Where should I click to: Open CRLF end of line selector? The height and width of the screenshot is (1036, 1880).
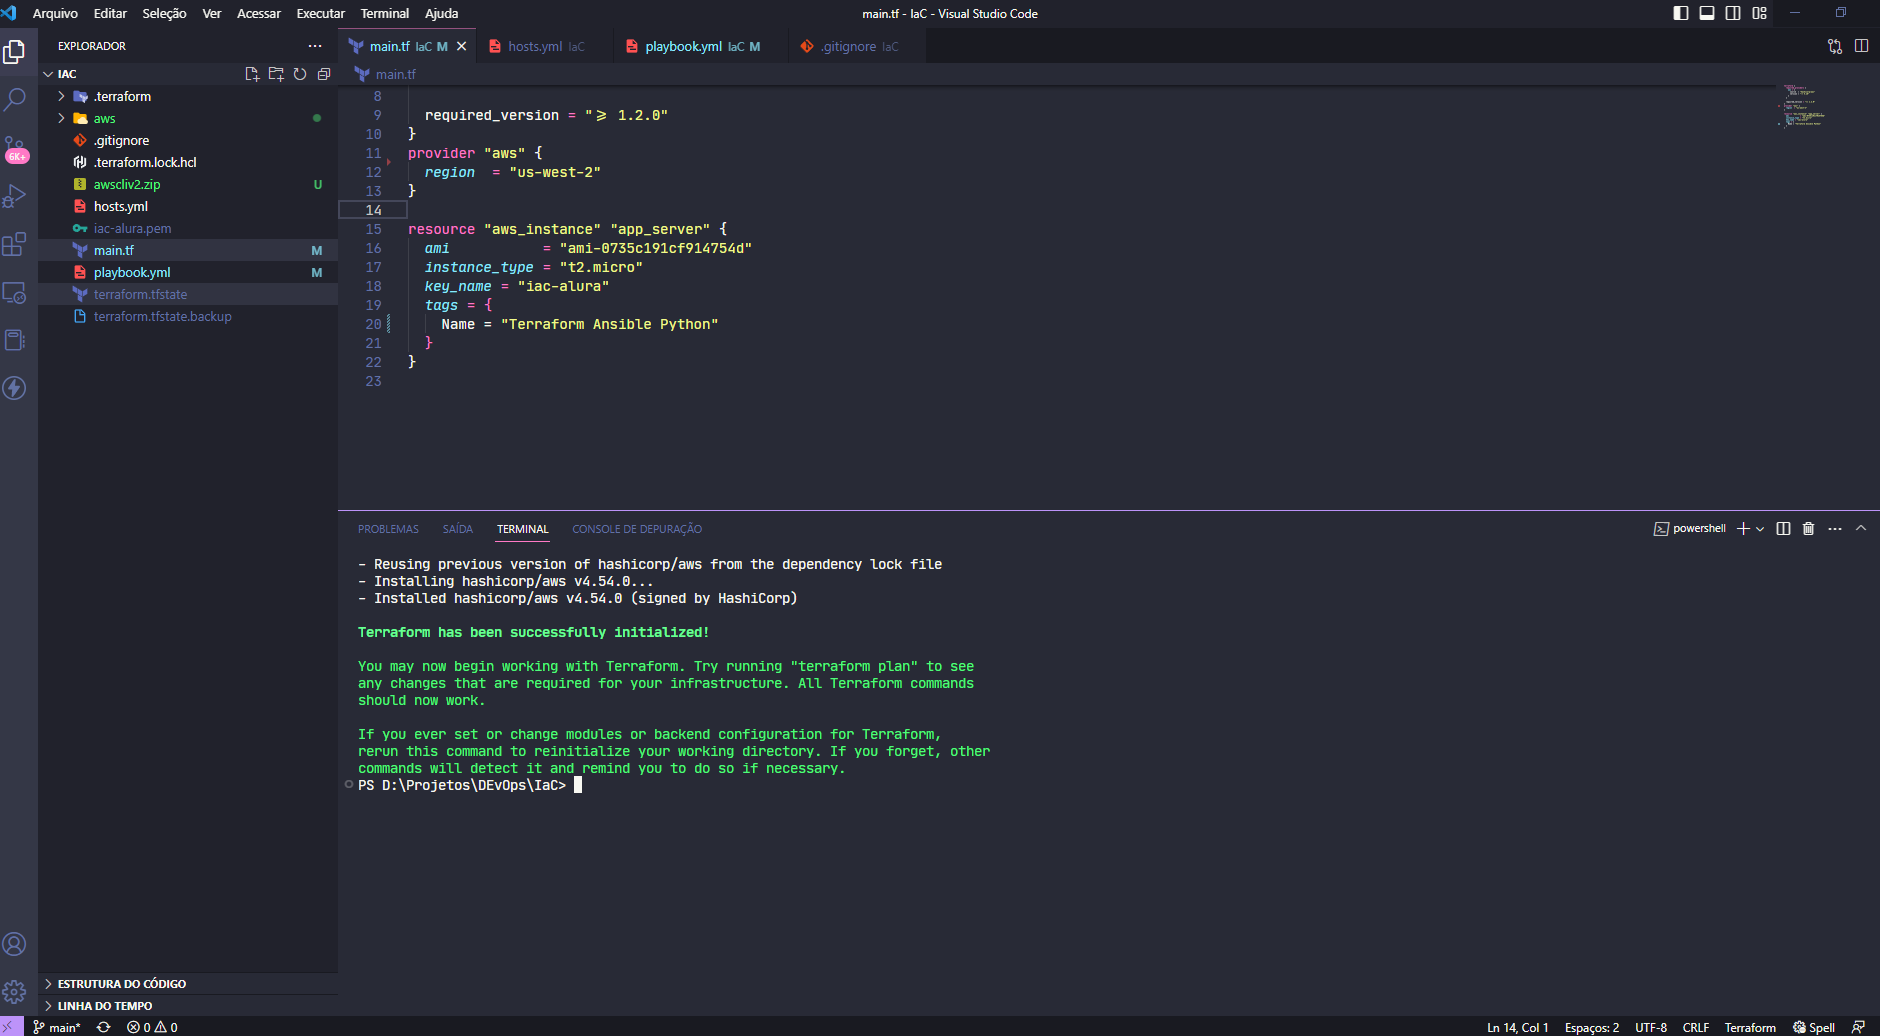pyautogui.click(x=1696, y=1027)
